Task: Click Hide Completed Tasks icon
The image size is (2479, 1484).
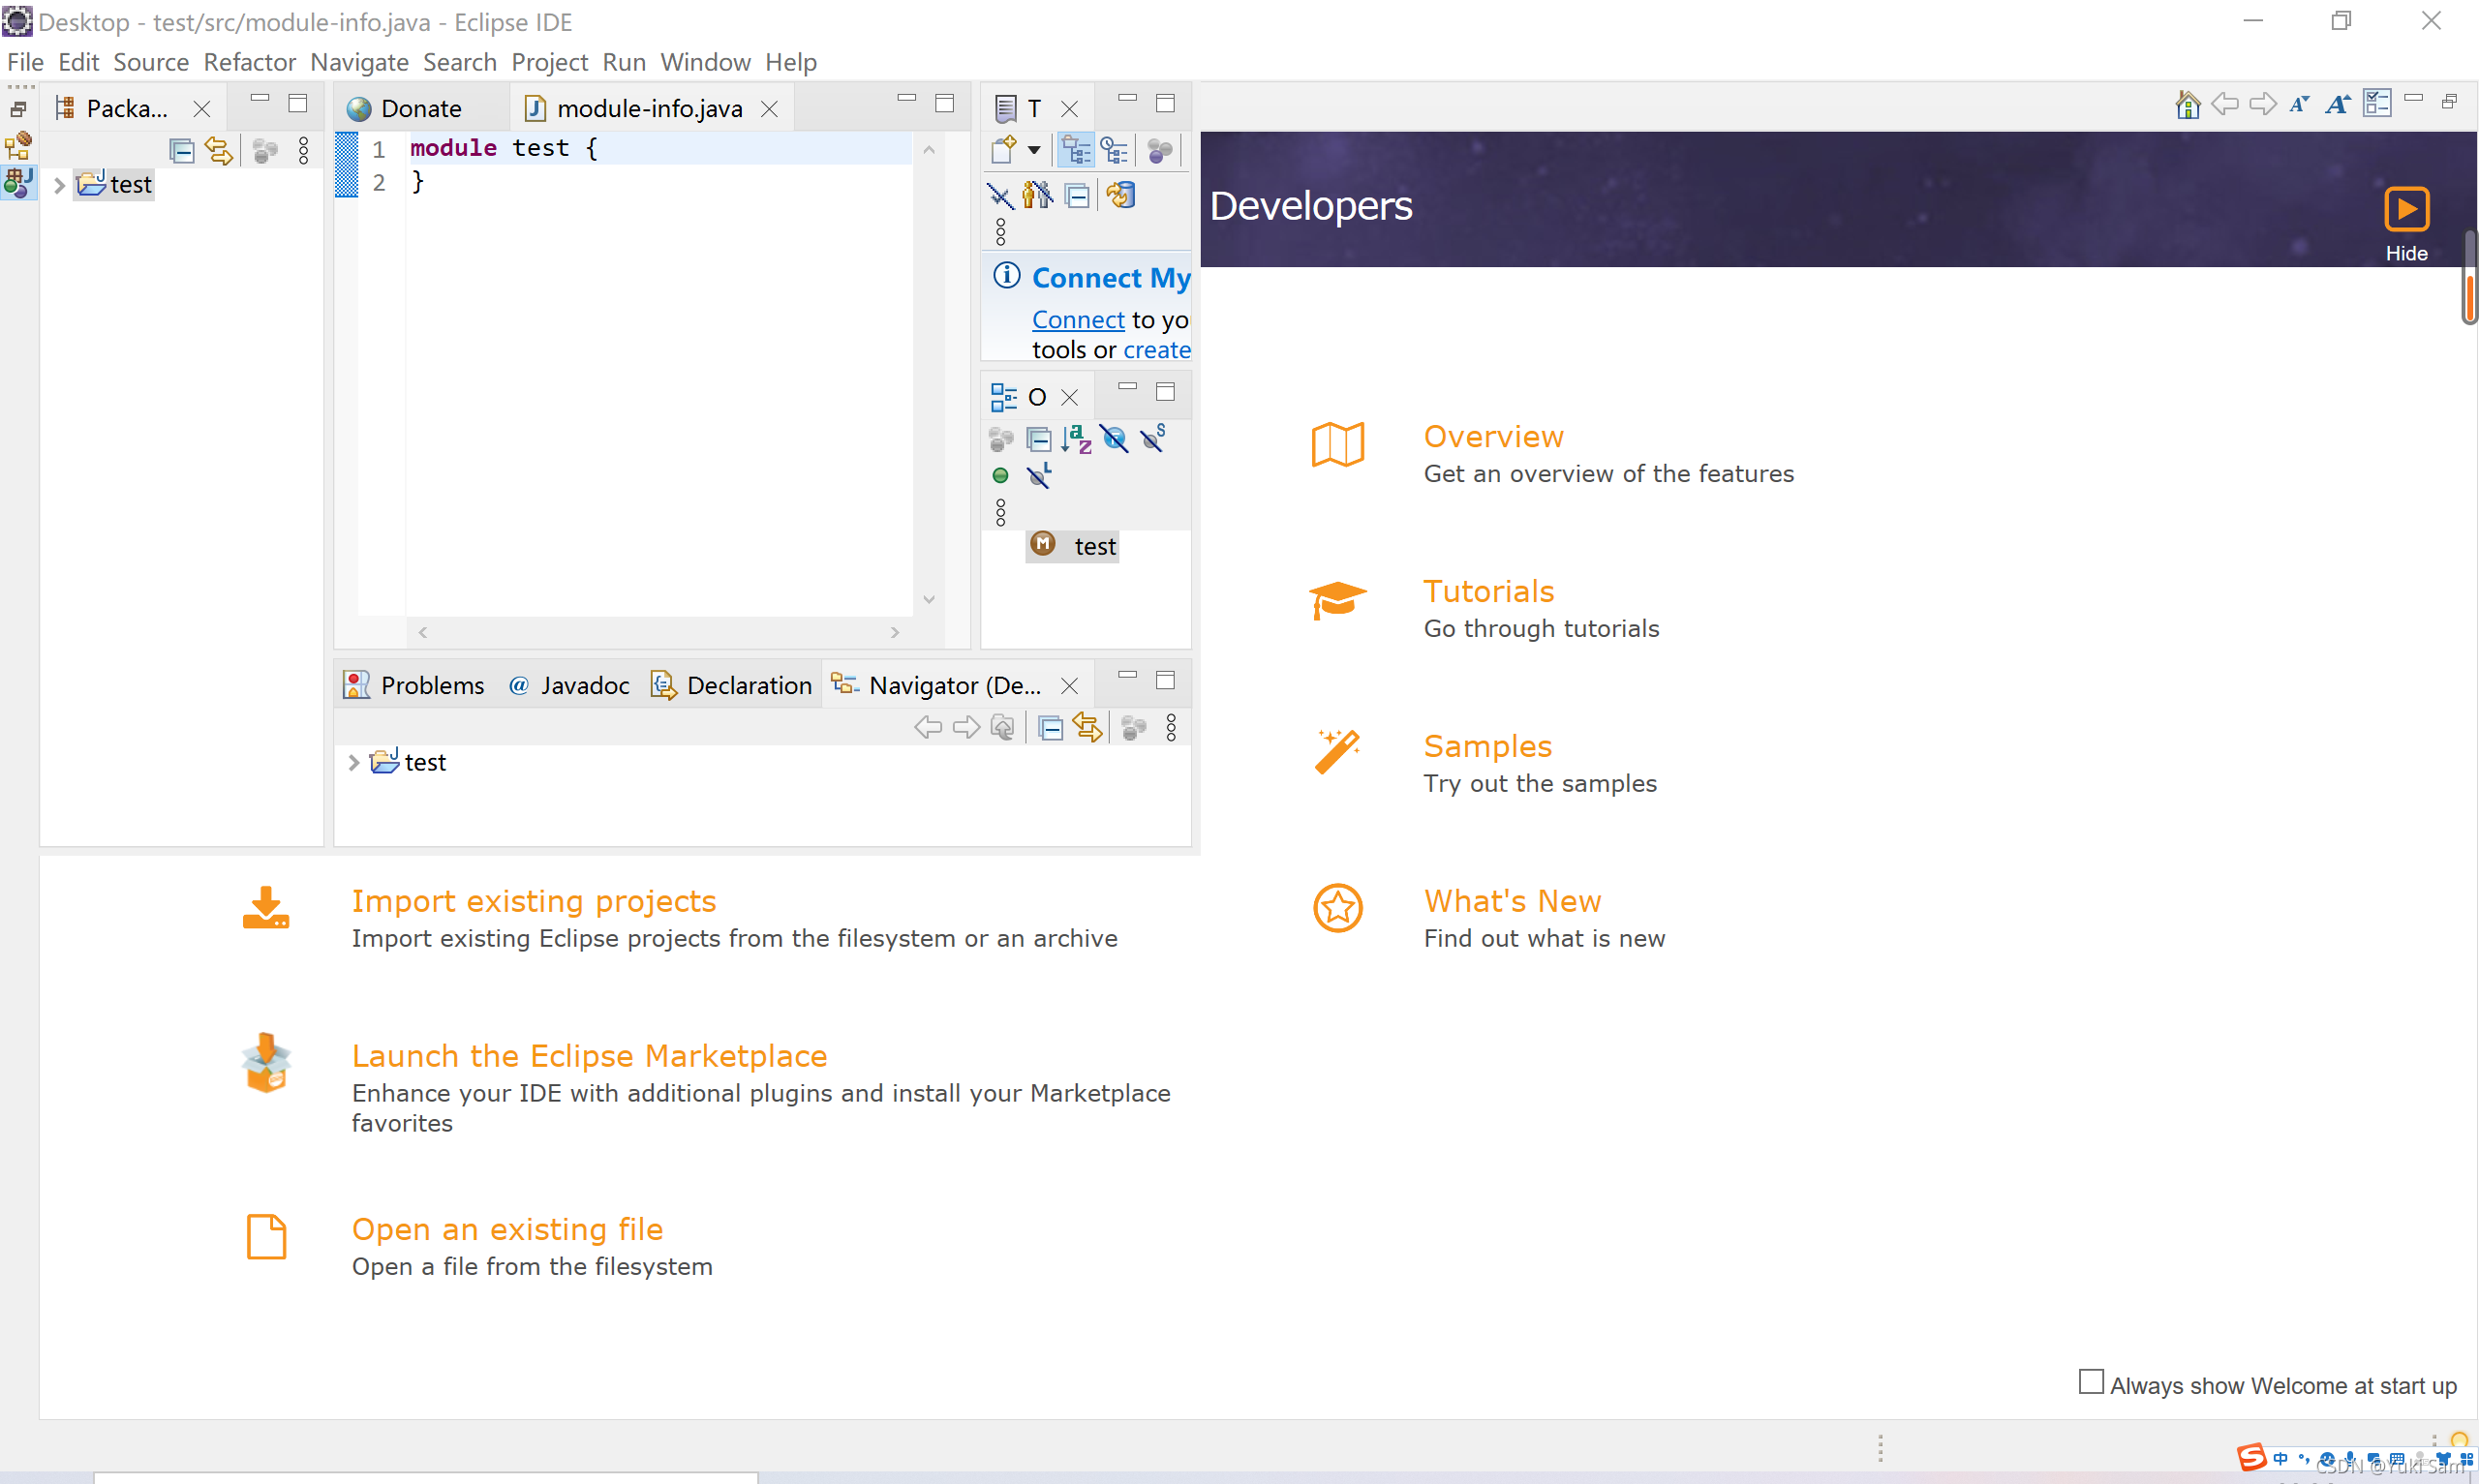Action: point(999,195)
